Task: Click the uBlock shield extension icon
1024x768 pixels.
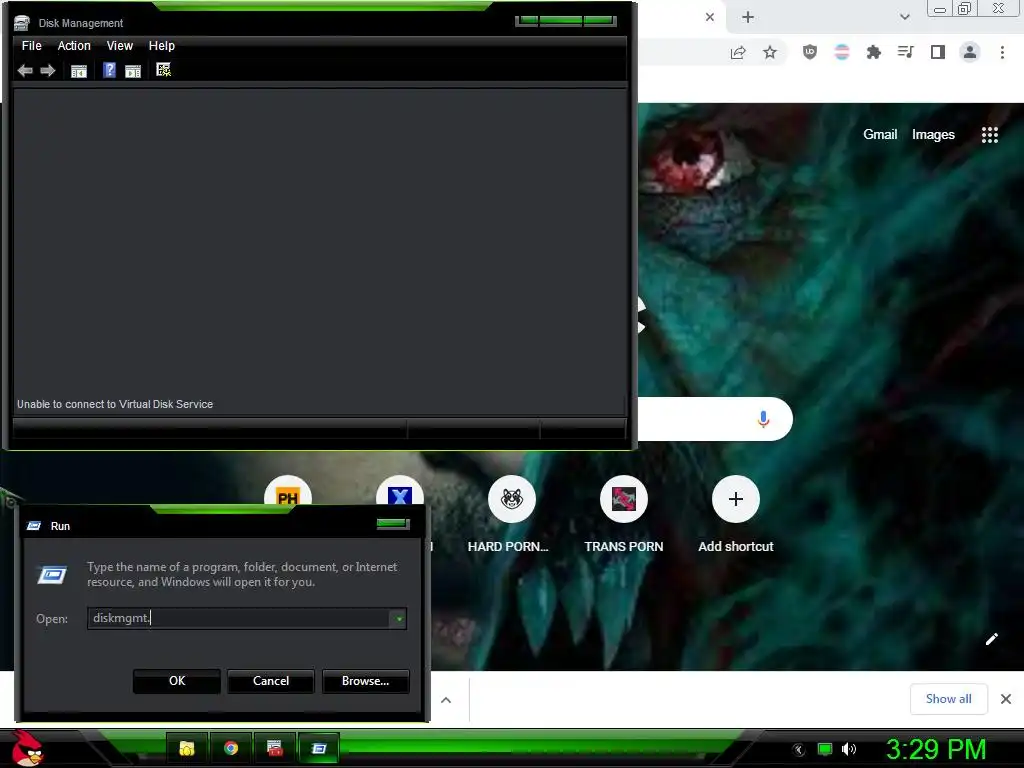Action: click(809, 52)
